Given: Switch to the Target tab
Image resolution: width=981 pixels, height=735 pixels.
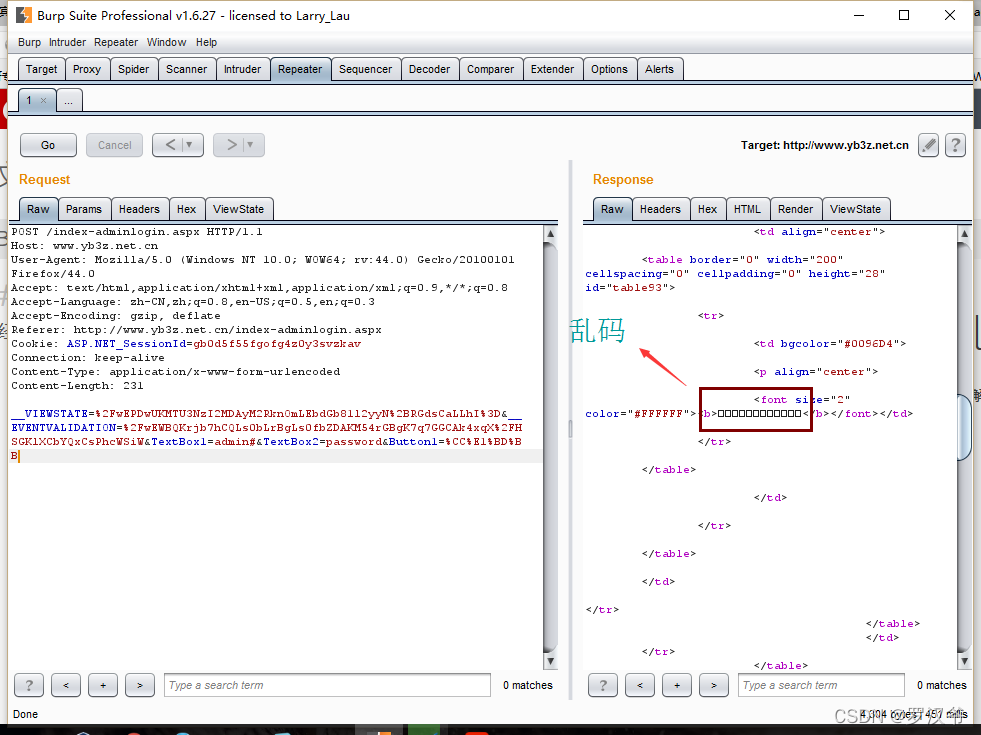Looking at the screenshot, I should point(41,69).
